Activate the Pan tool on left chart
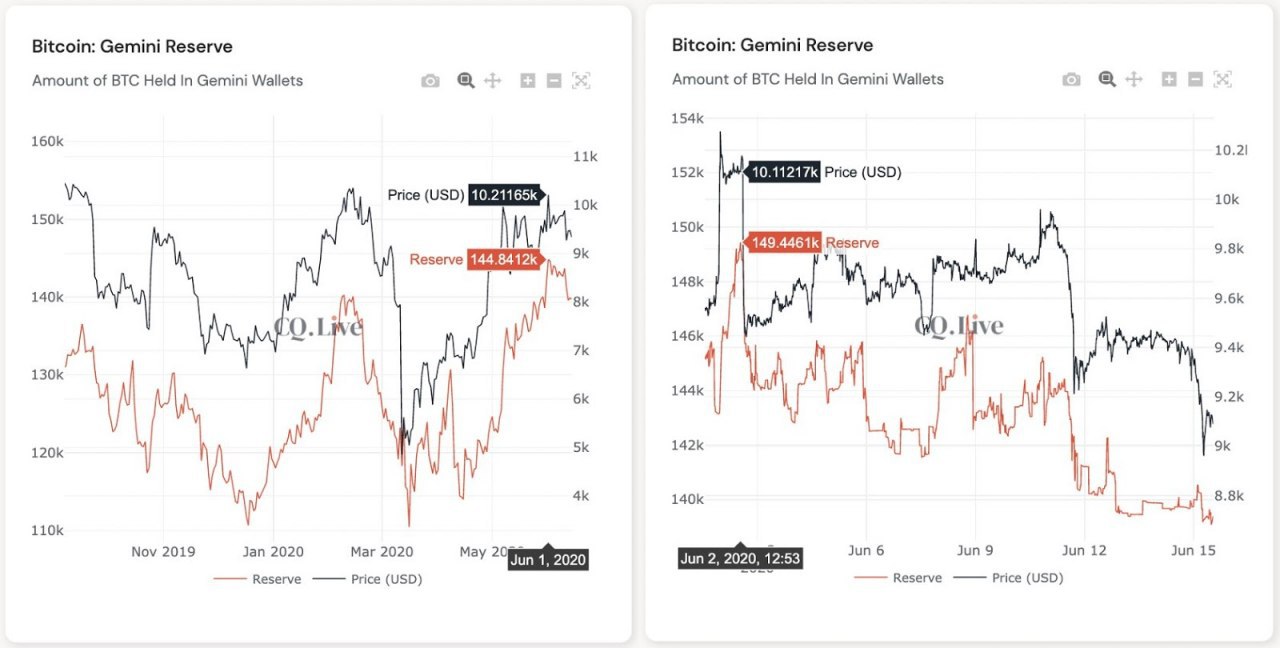 [492, 81]
